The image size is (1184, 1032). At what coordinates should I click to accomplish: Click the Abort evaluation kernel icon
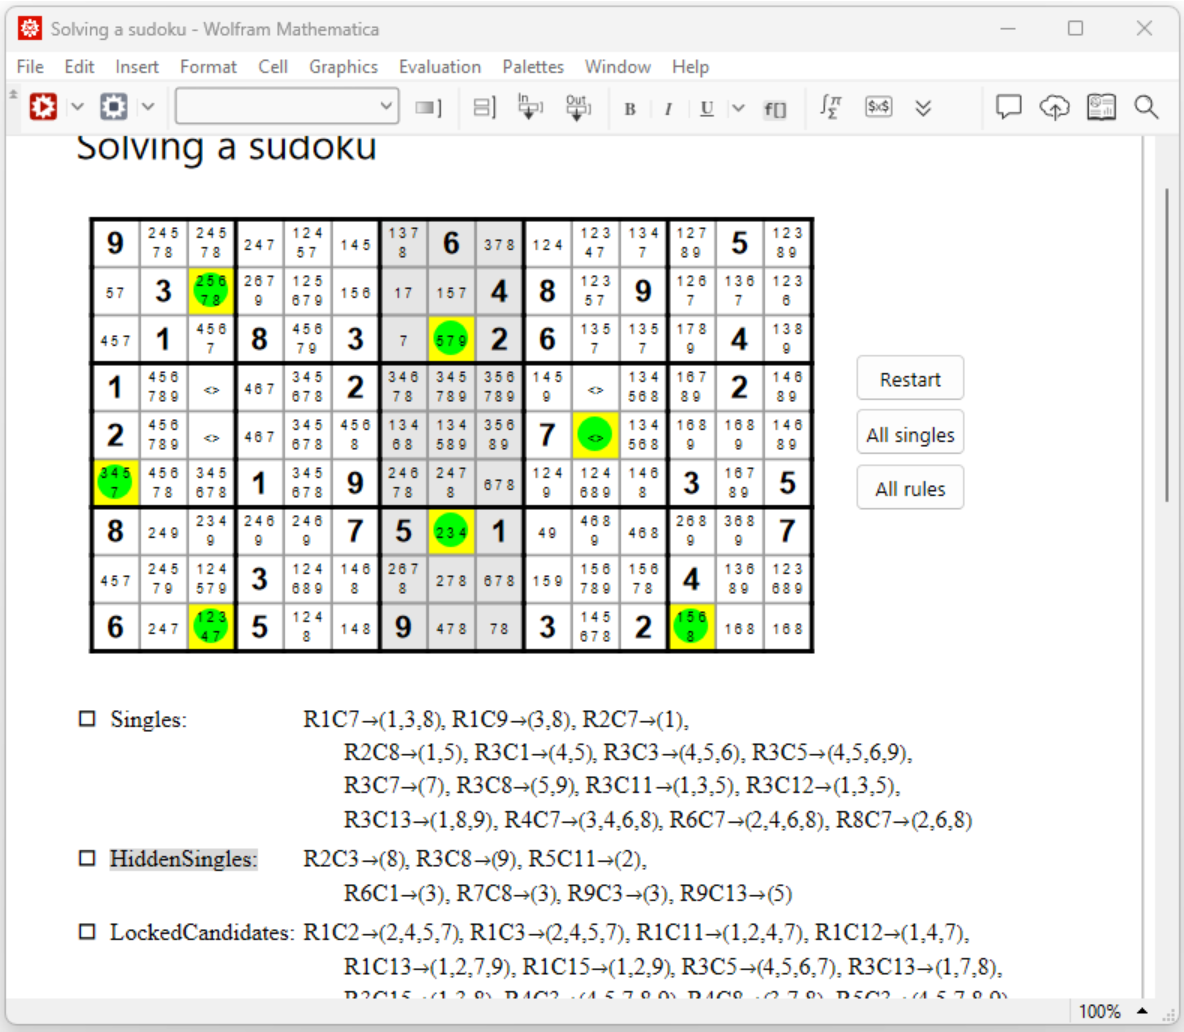114,107
